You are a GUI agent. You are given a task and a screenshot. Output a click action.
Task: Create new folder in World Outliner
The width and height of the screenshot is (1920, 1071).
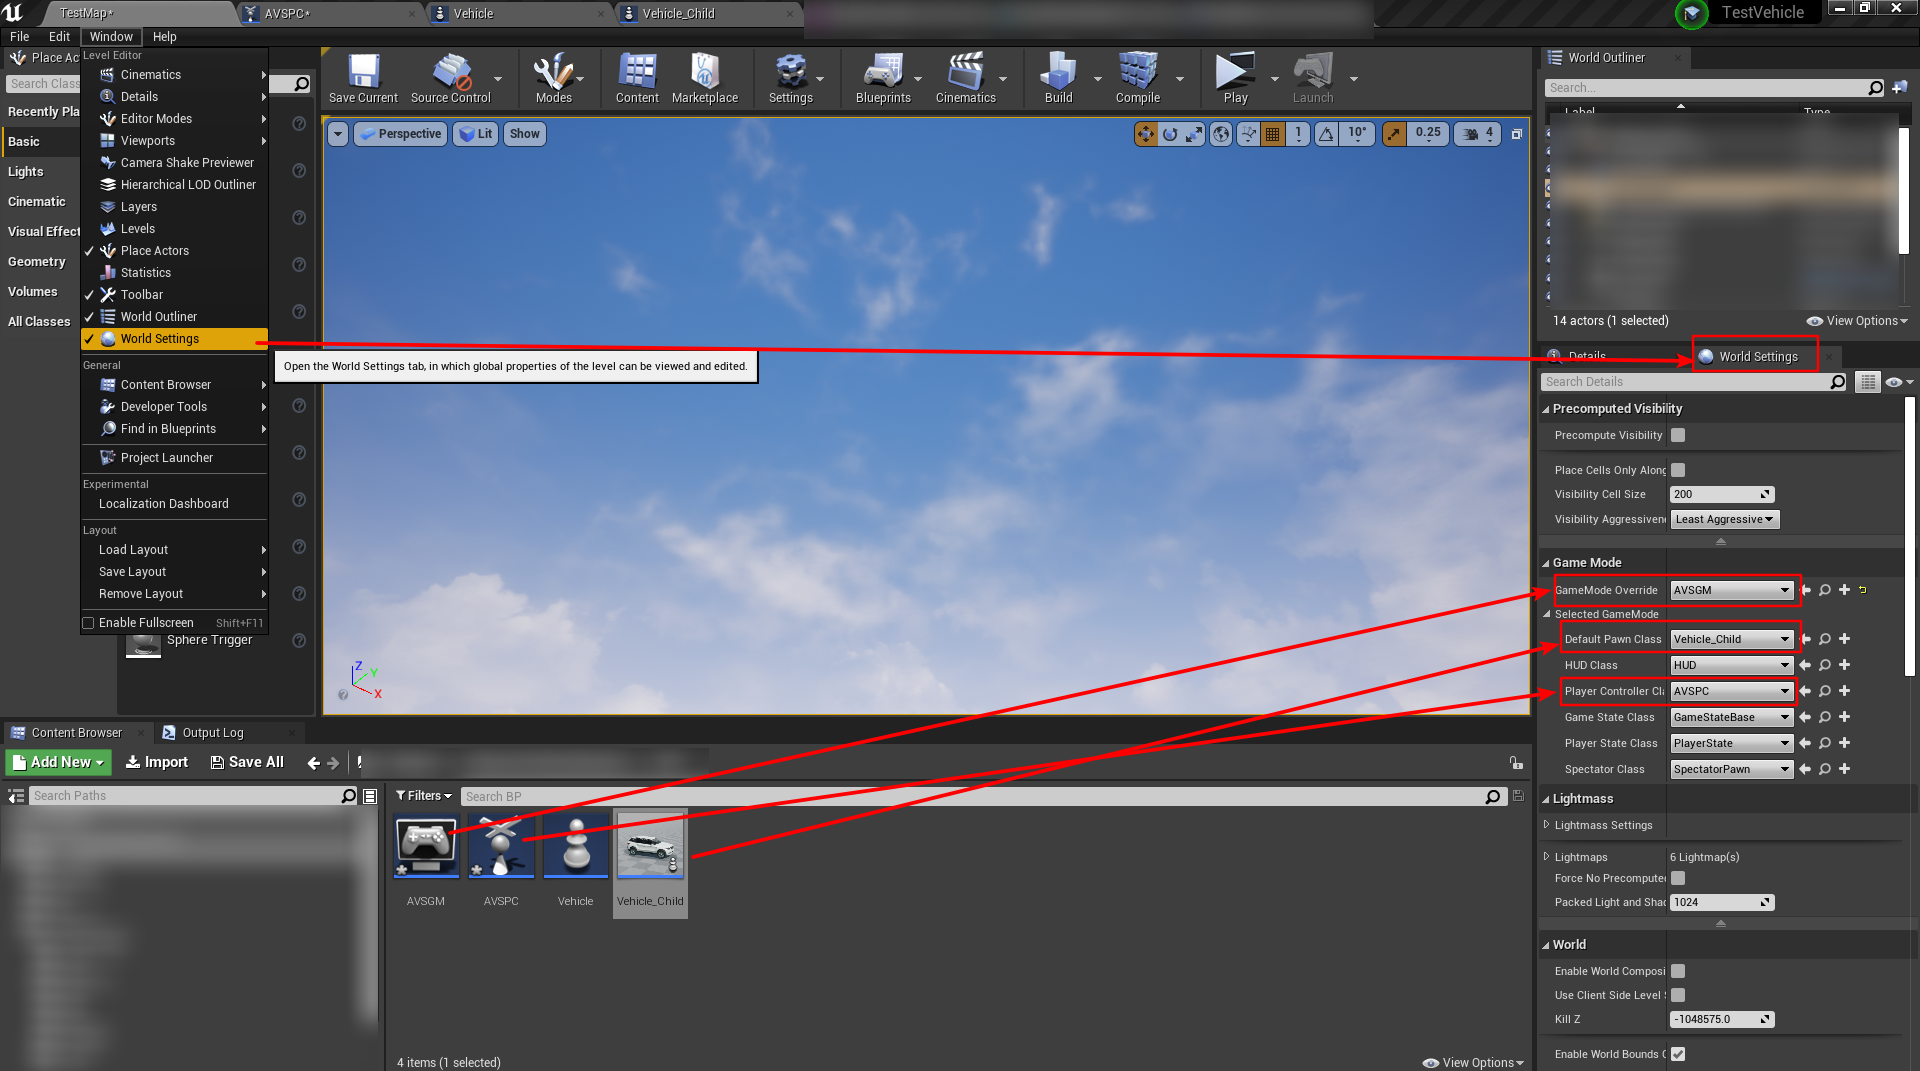pos(1900,88)
